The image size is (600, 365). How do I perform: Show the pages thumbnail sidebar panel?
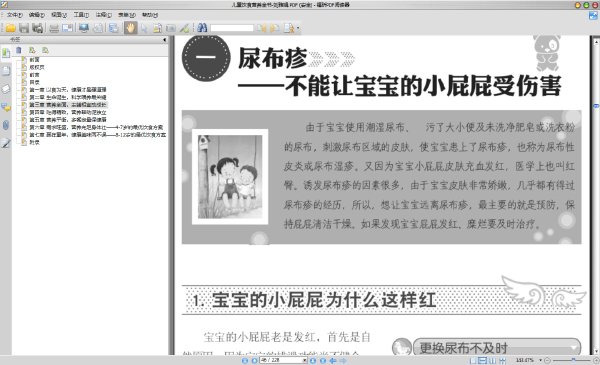coord(6,71)
